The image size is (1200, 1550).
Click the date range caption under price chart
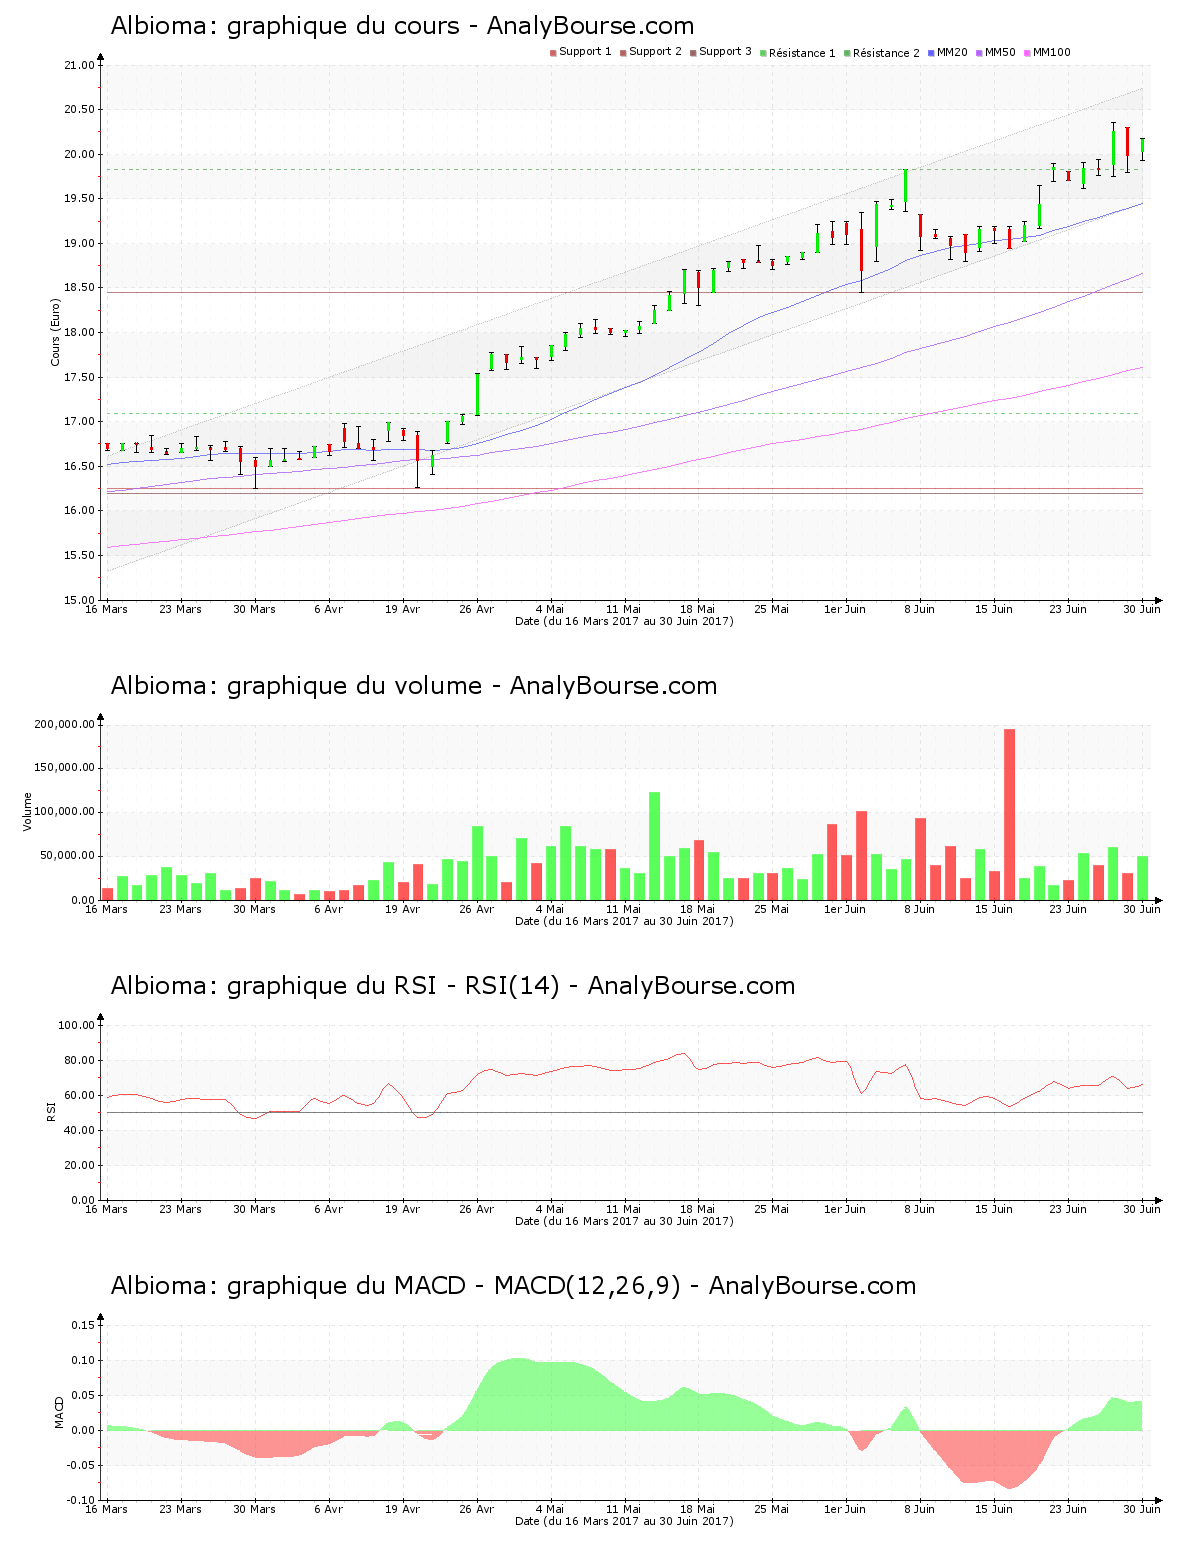624,621
